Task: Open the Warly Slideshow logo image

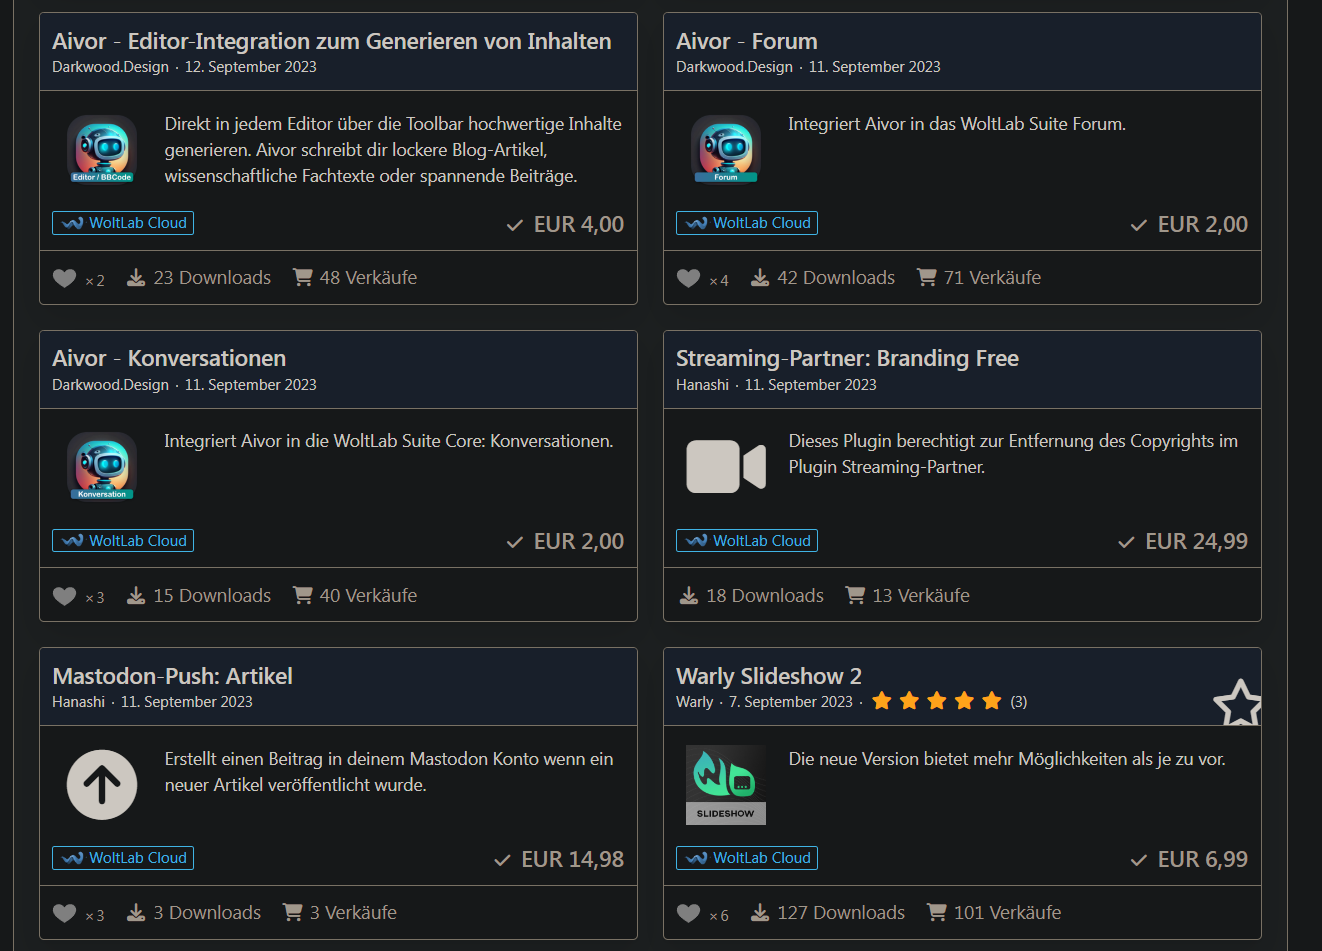Action: [725, 784]
